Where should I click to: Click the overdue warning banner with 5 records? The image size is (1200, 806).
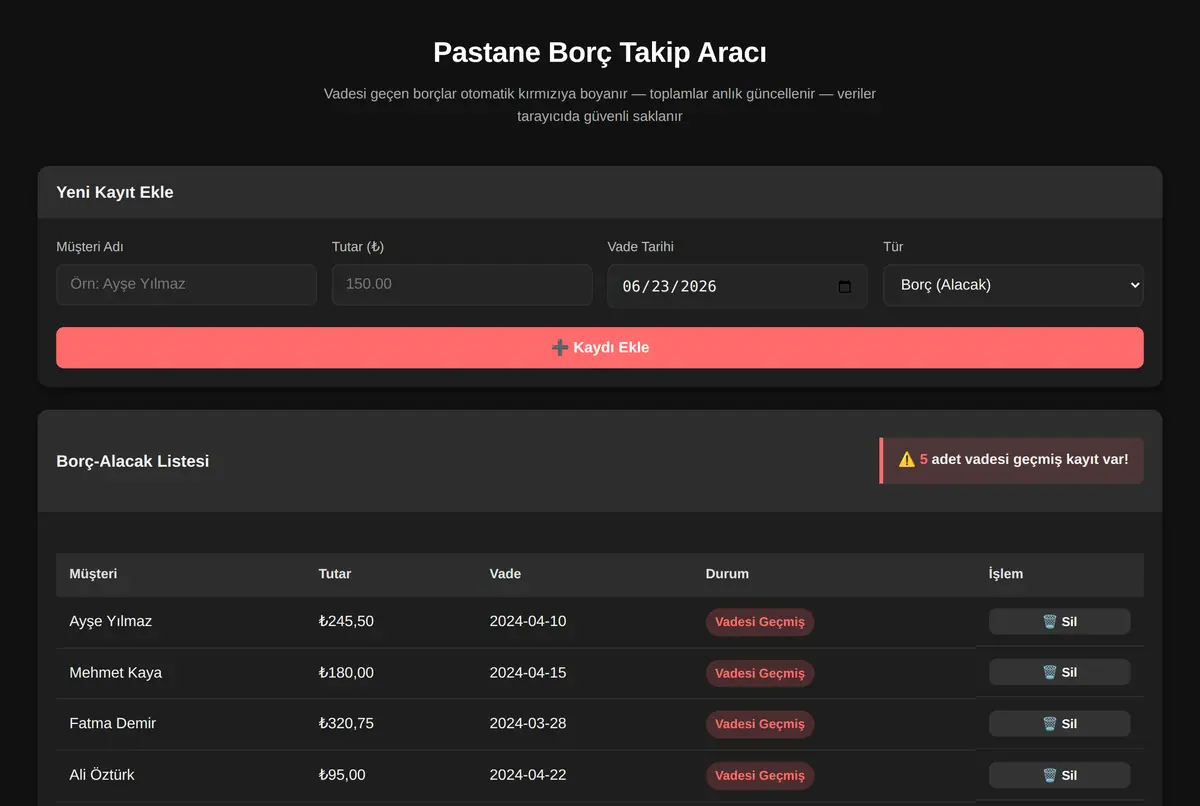click(1011, 460)
